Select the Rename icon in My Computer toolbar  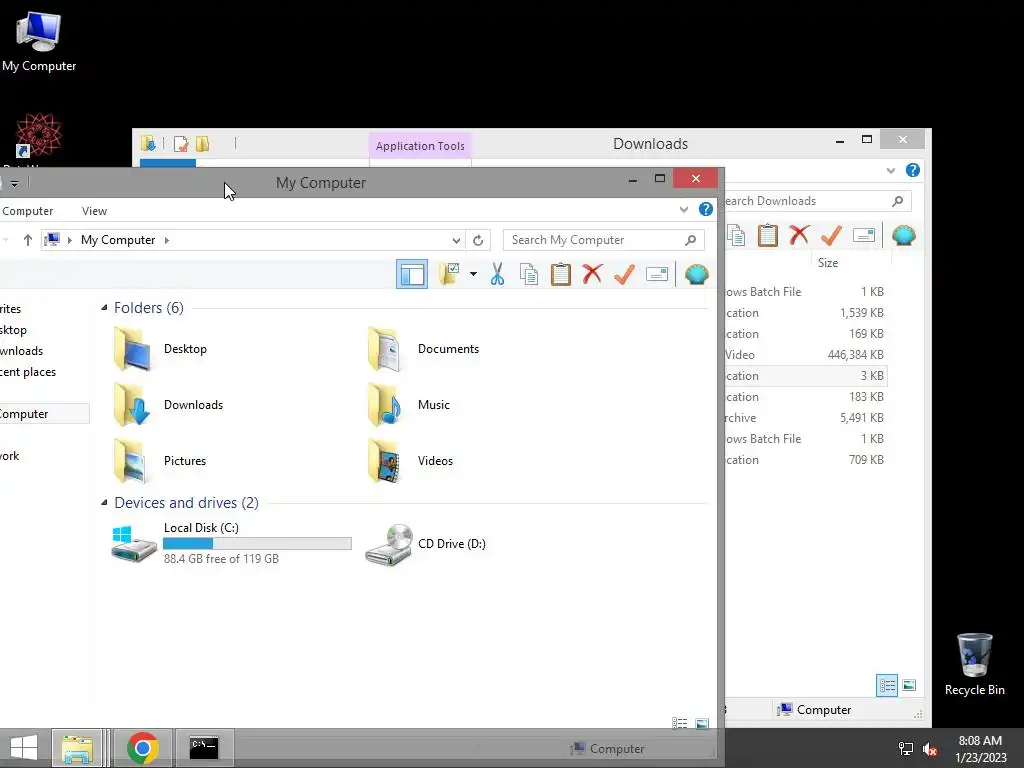tap(656, 274)
